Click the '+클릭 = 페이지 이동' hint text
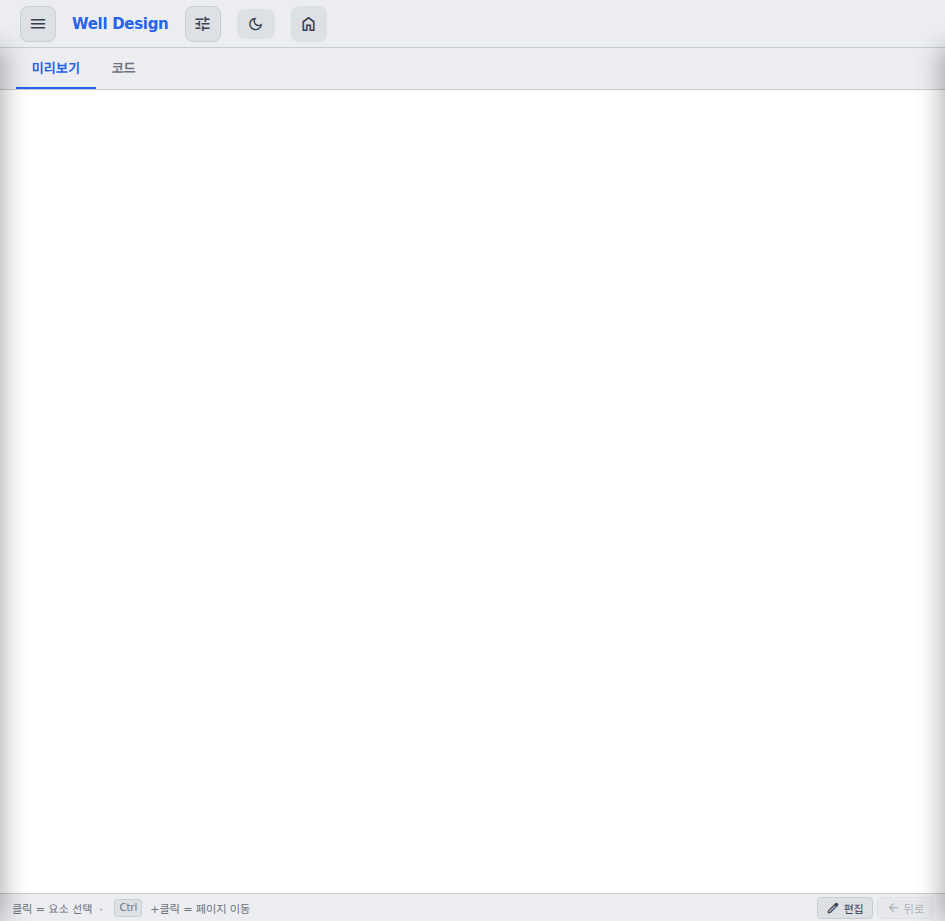 tap(200, 908)
